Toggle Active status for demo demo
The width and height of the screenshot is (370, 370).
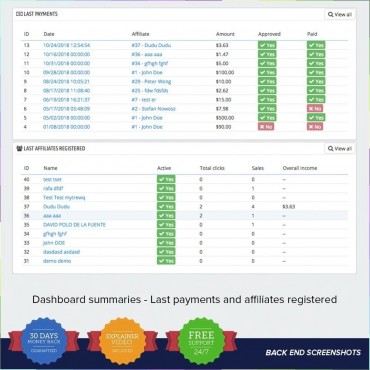166,261
